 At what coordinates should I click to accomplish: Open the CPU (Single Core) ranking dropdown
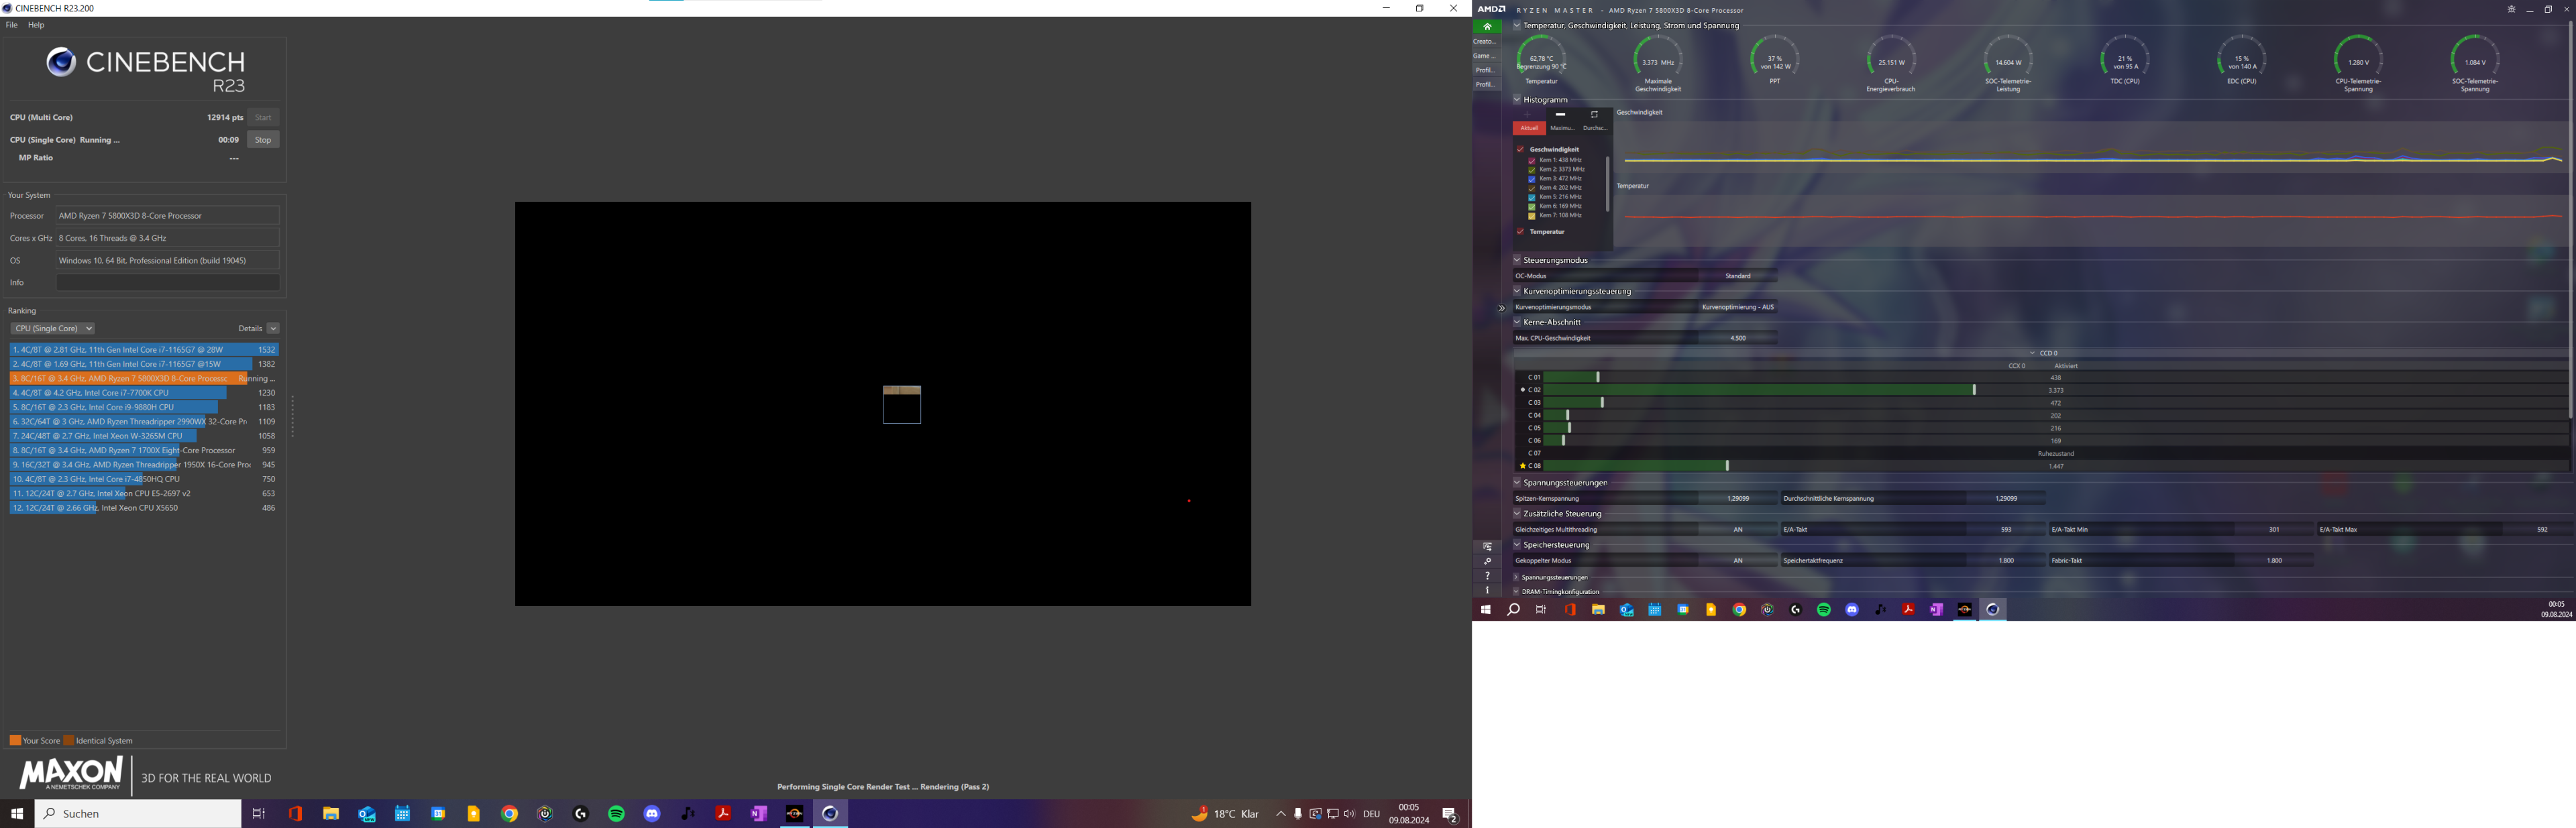pyautogui.click(x=53, y=328)
